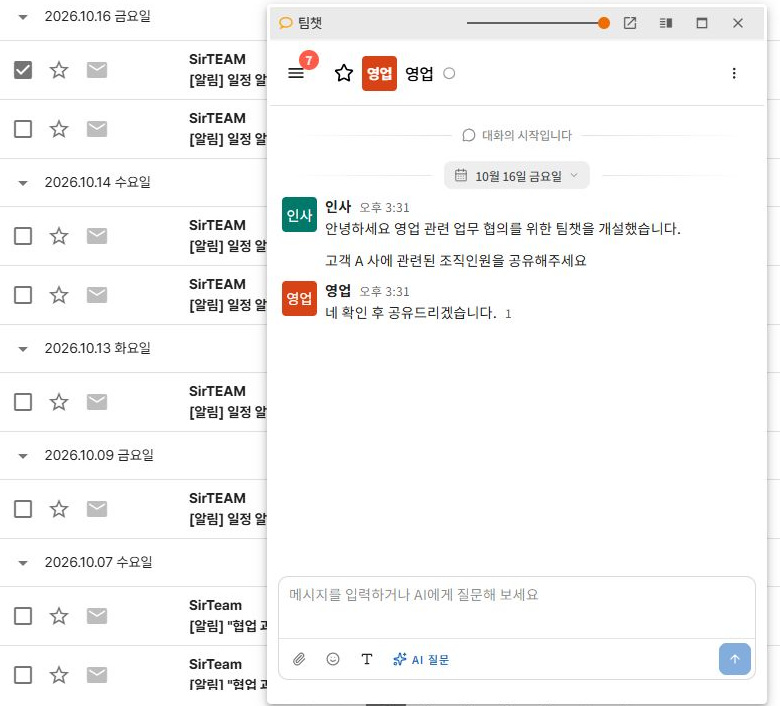Viewport: 780px width, 706px height.
Task: Click the message '네 확인 후 공유드리겠습니다.'
Action: (410, 313)
